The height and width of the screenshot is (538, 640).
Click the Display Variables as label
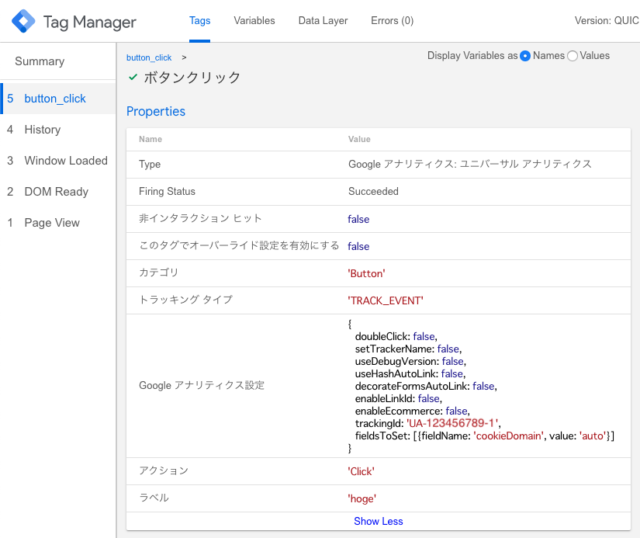pos(472,56)
